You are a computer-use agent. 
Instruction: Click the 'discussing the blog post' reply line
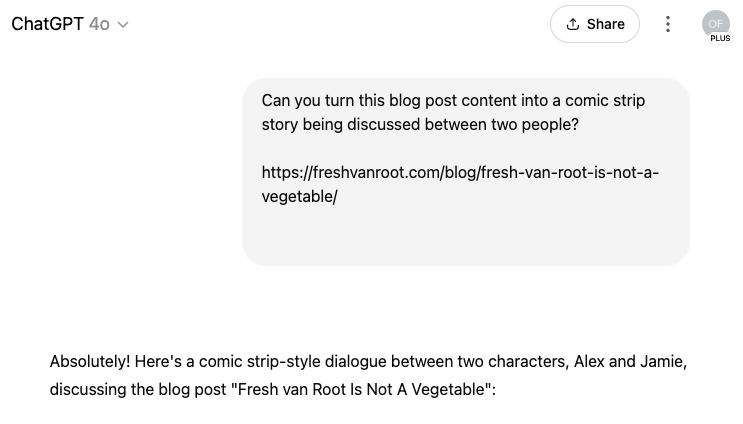coord(272,389)
